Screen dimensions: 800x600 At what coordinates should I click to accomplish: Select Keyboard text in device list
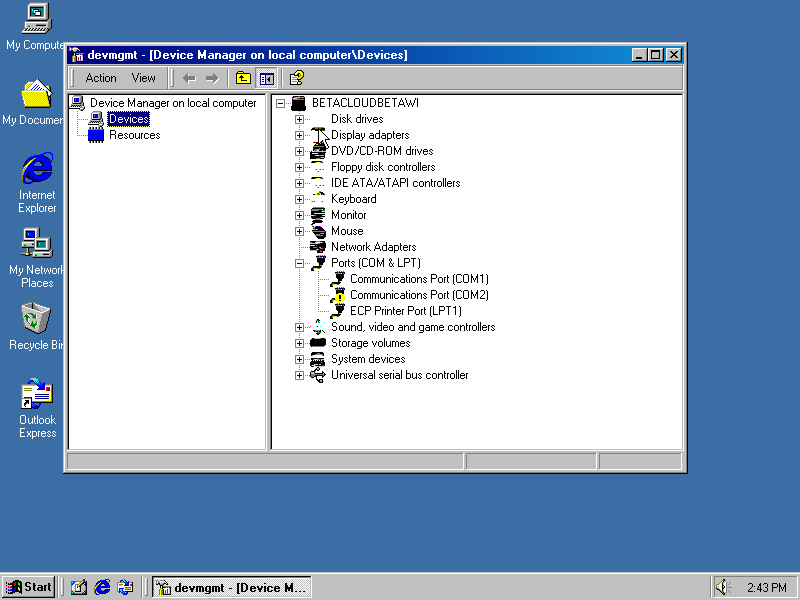click(354, 199)
